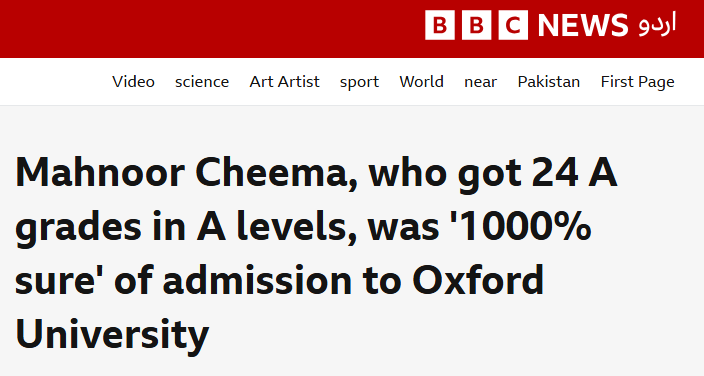Screen dimensions: 704x376
Task: Go to the science section
Action: tap(202, 82)
